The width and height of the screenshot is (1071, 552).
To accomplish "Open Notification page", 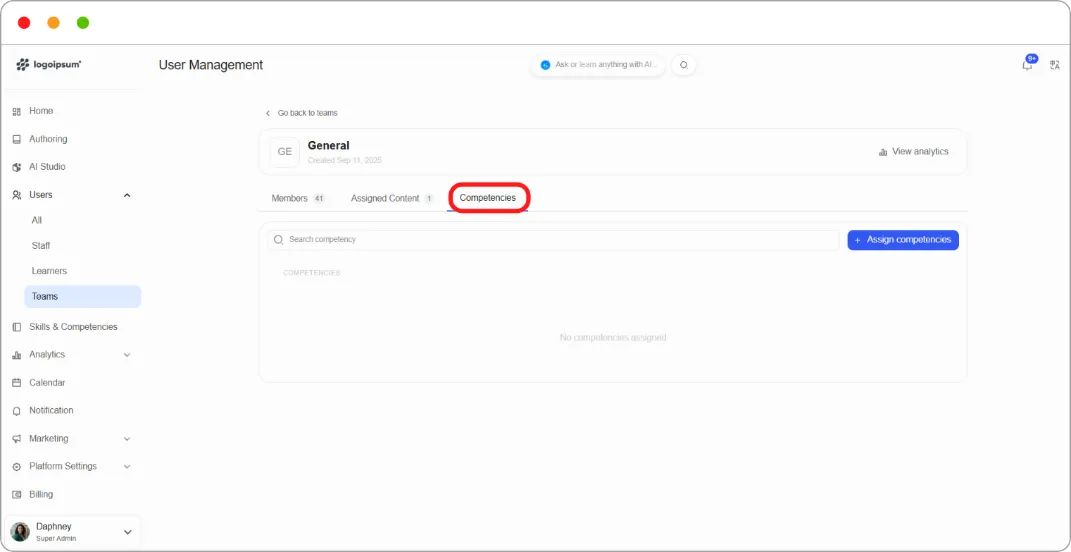I will [51, 410].
